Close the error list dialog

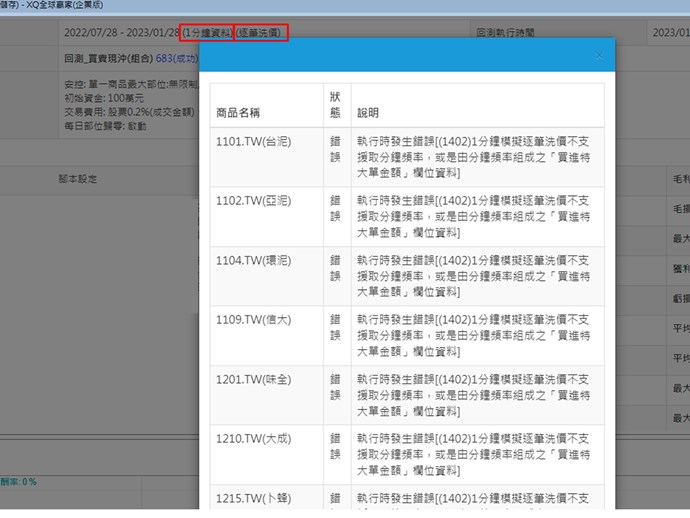599,56
